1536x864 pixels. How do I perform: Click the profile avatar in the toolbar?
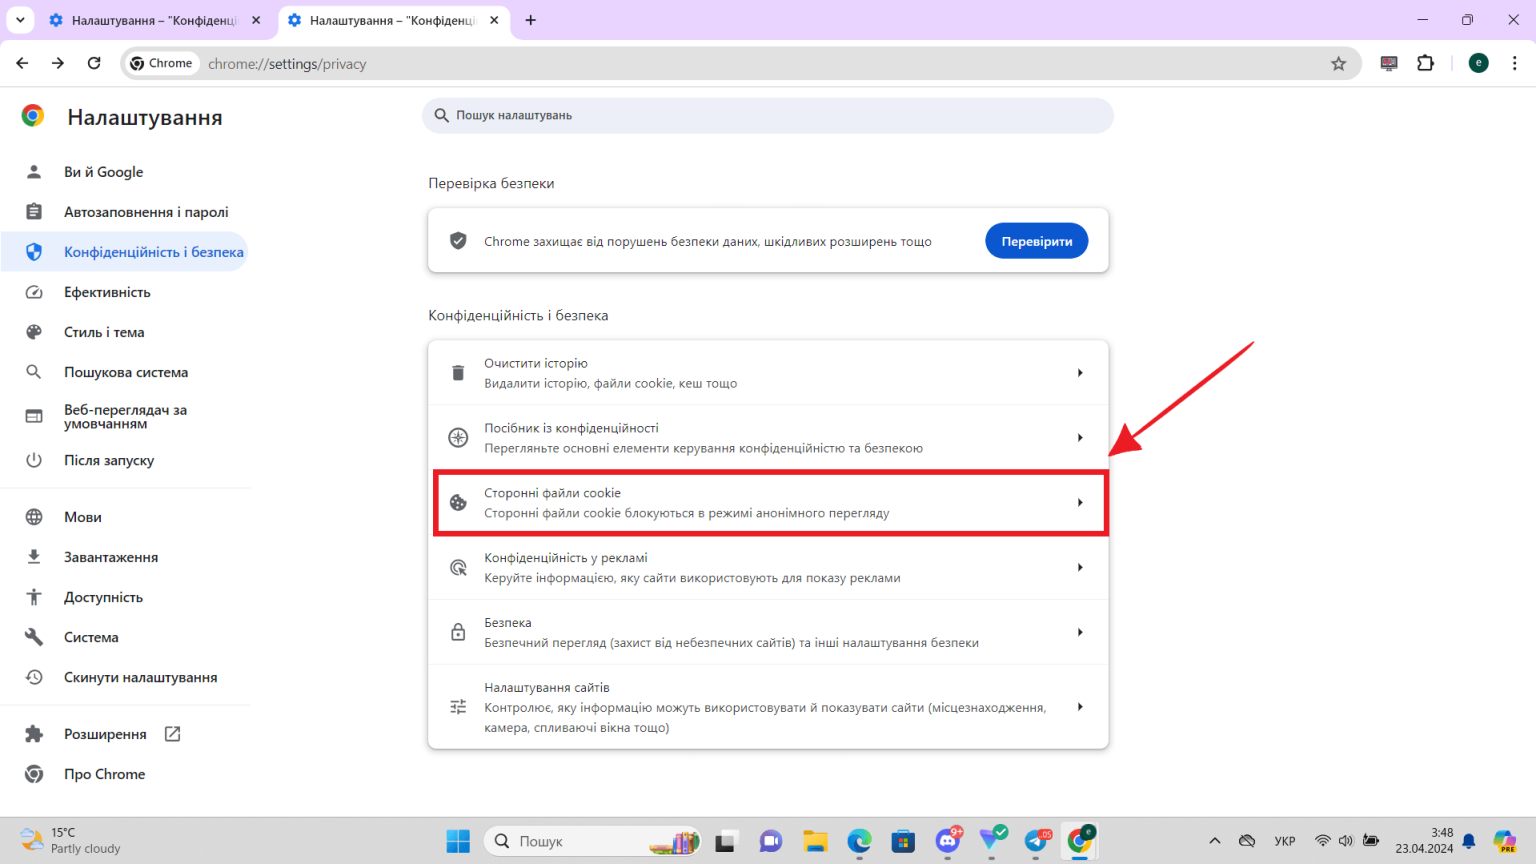[1478, 63]
